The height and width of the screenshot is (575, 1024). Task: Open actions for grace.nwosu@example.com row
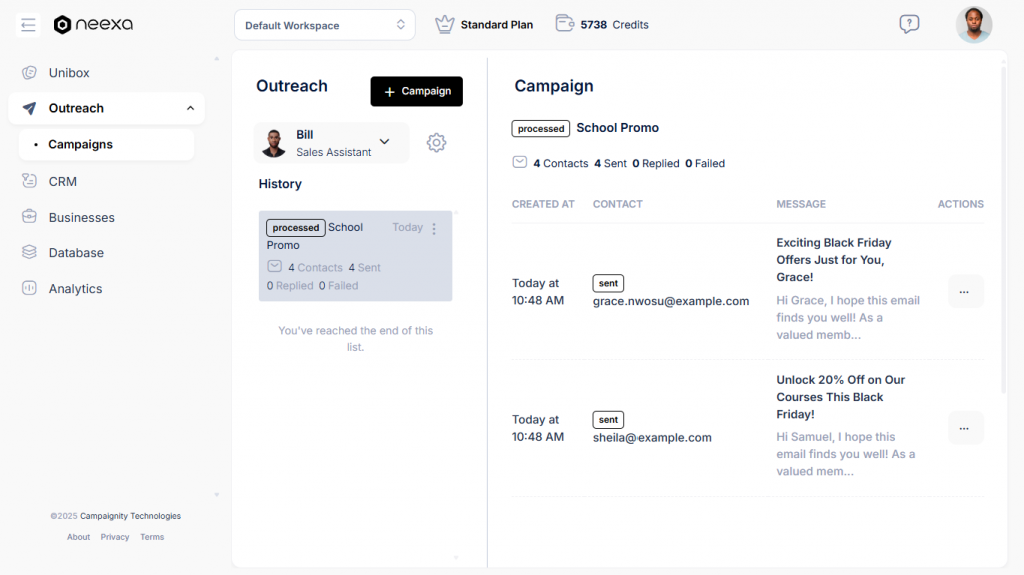(964, 292)
